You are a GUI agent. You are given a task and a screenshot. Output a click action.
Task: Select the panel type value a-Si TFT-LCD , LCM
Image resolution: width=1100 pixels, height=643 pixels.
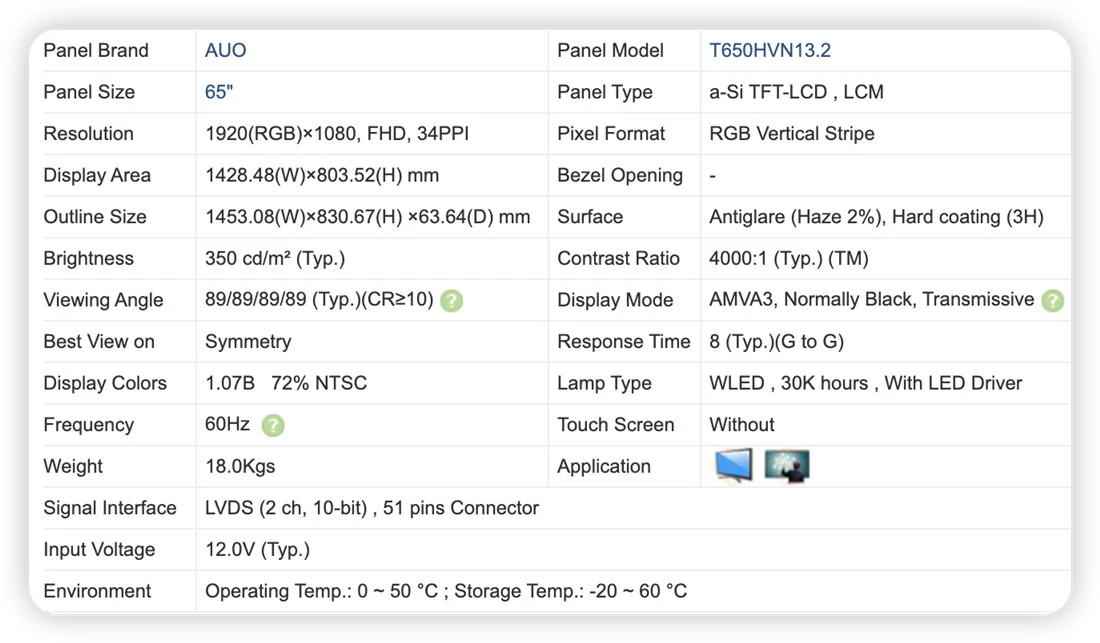coord(796,92)
